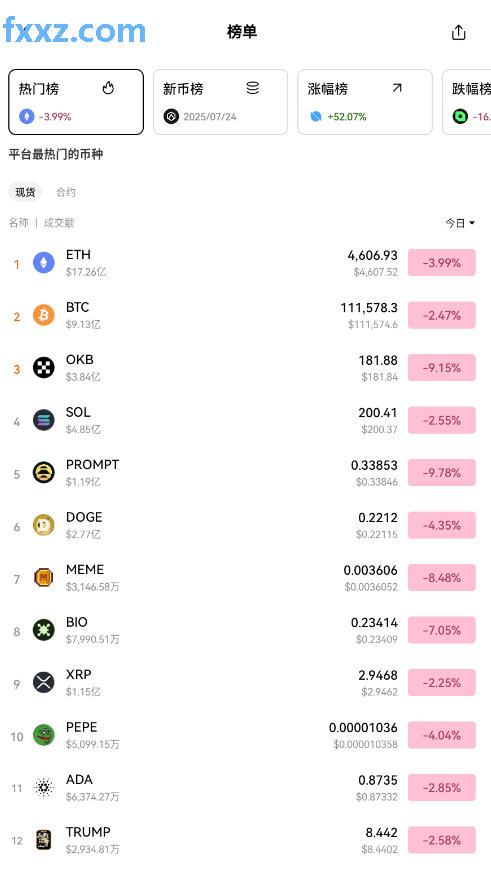The width and height of the screenshot is (491, 873).
Task: Click the ETH coin logo icon
Action: click(x=44, y=262)
